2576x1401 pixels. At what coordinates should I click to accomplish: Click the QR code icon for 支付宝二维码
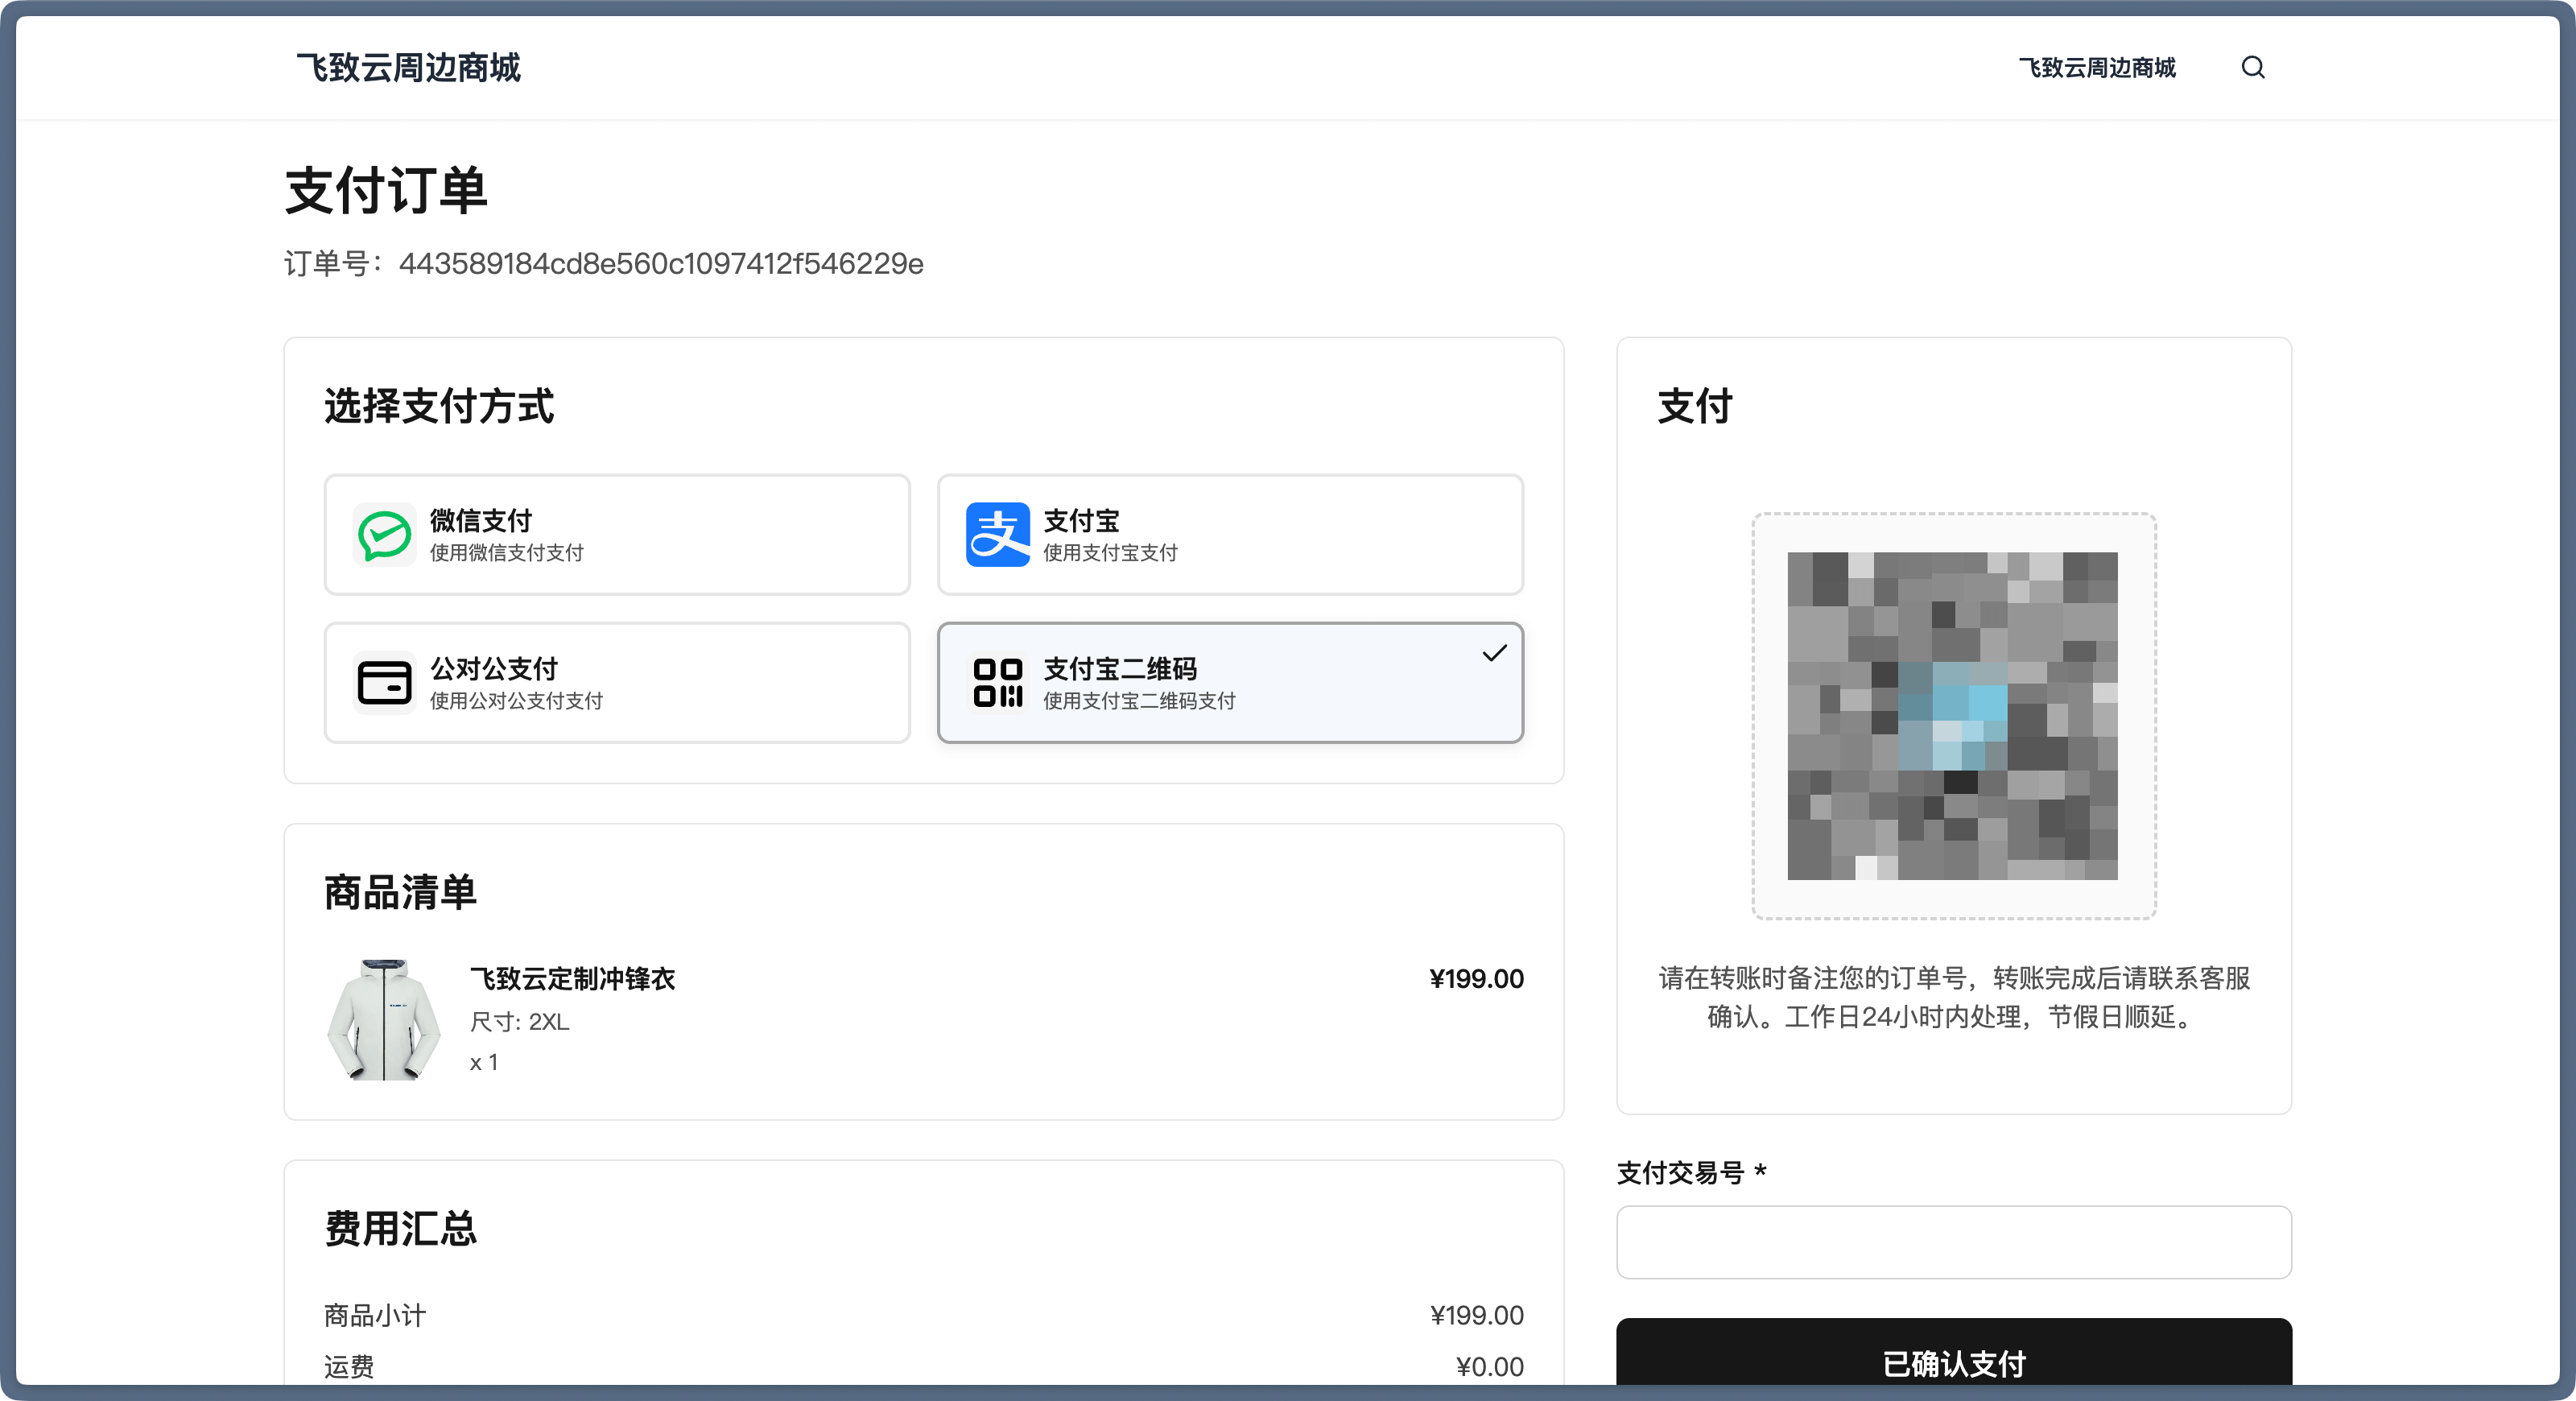[997, 683]
